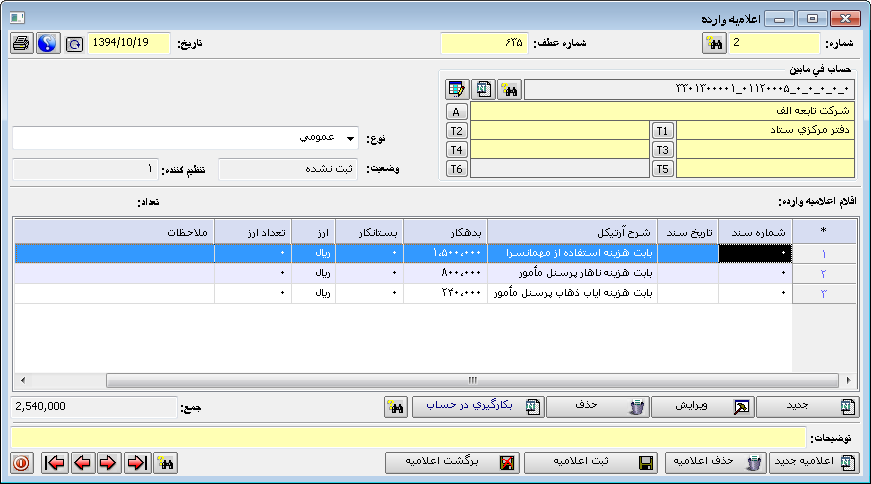Click the ثبت اعلامیه save button
Screen dimensions: 871x484
[x=591, y=463]
